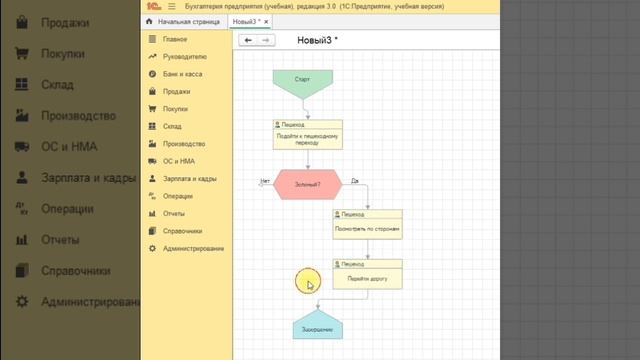This screenshot has width=640, height=360.
Task: Click large Склад icon in background window
Action: click(22, 84)
